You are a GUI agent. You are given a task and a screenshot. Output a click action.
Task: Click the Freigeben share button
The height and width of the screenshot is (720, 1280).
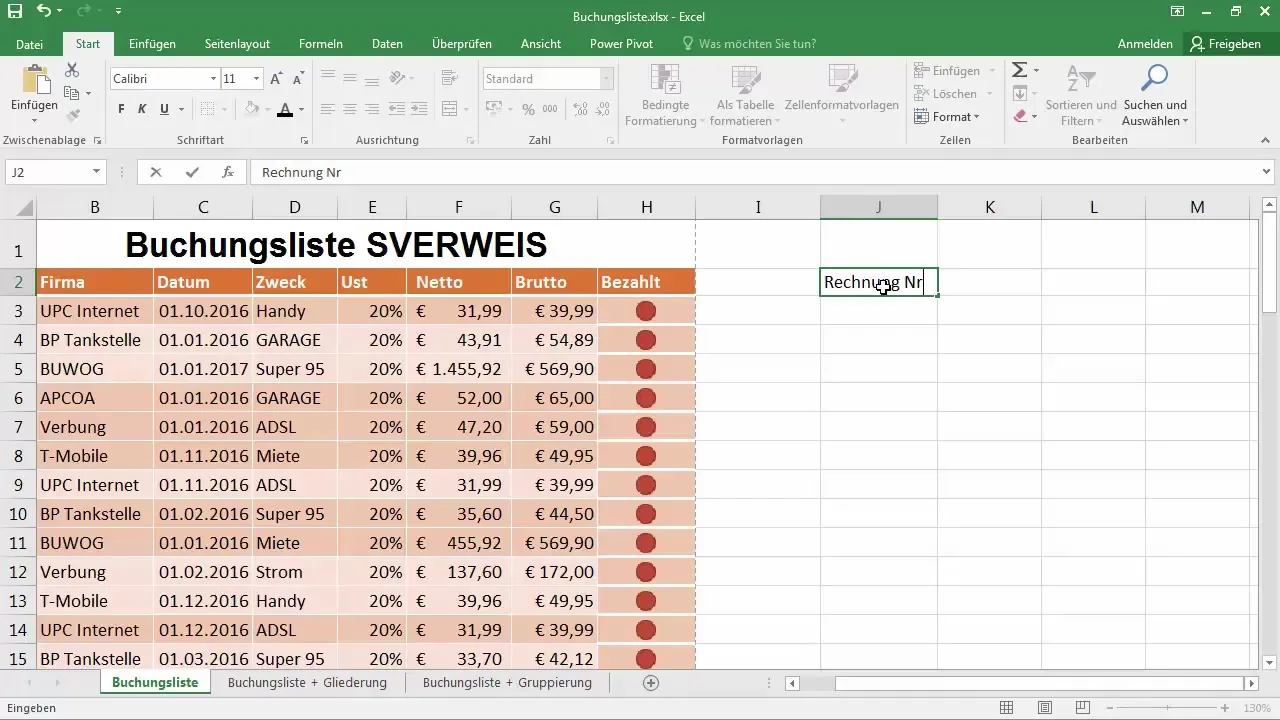1225,44
